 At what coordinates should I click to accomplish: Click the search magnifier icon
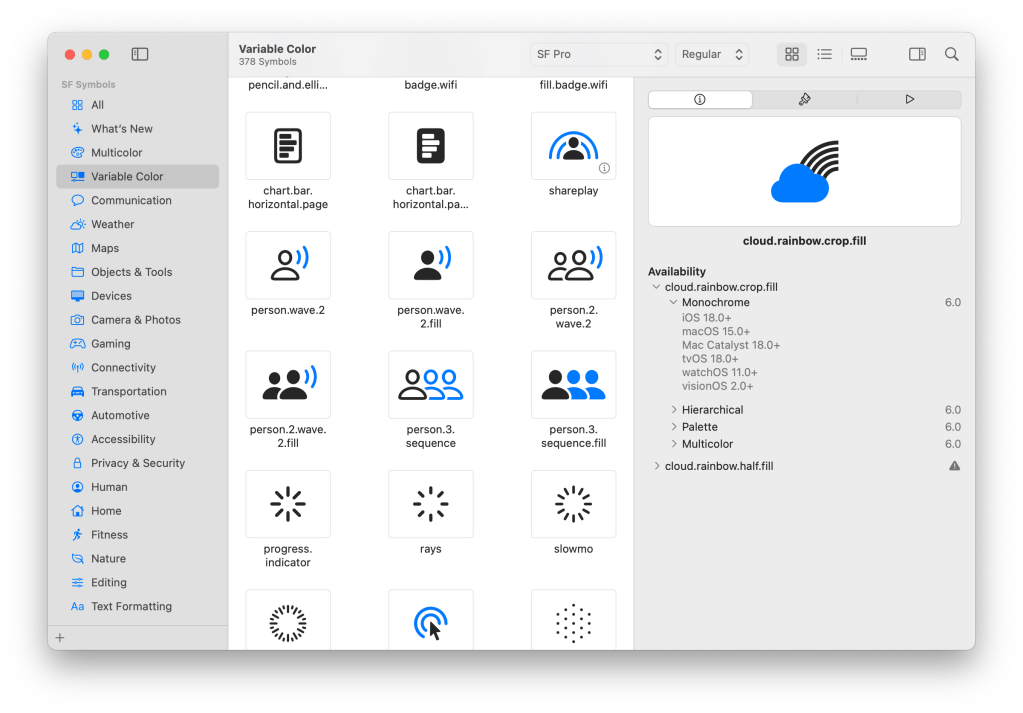[x=951, y=55]
